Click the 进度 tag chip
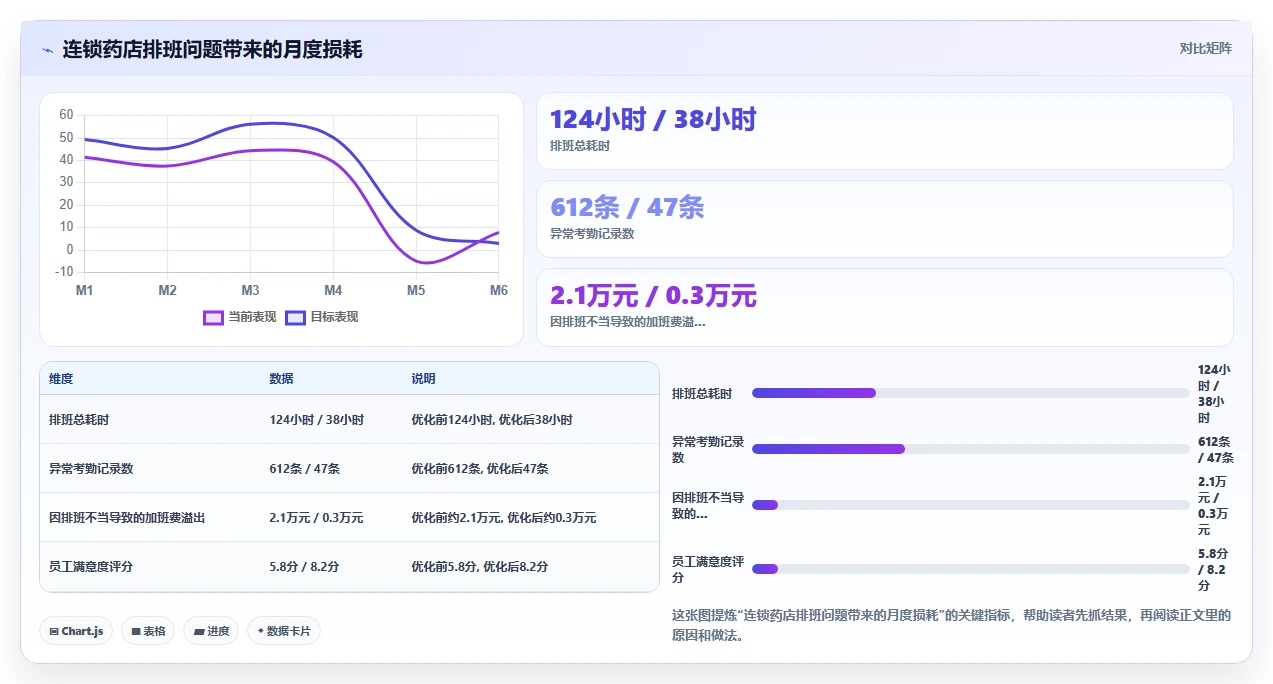 pyautogui.click(x=211, y=631)
